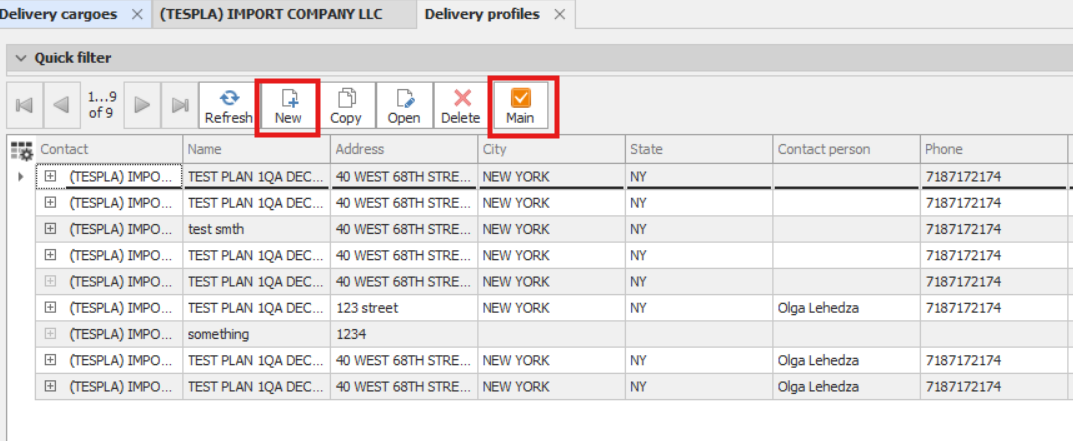Expand the first TESPLA row

(x=50, y=176)
